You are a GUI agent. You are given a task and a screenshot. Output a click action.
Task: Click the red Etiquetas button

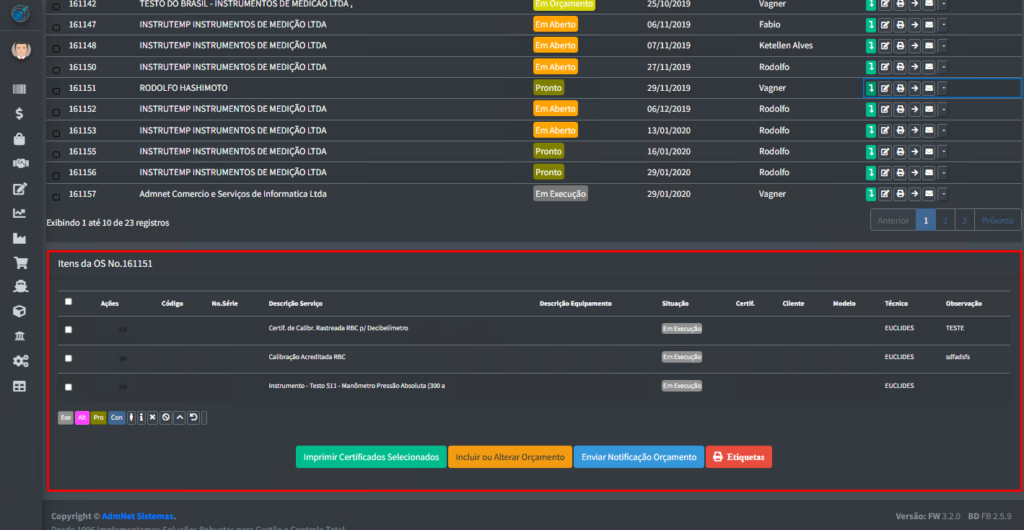(x=739, y=457)
